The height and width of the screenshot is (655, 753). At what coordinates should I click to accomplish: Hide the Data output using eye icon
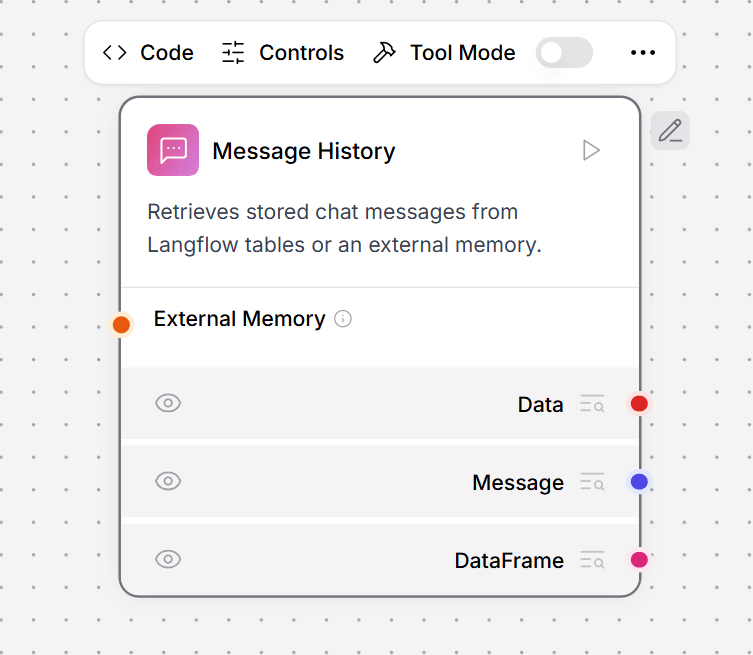point(168,403)
